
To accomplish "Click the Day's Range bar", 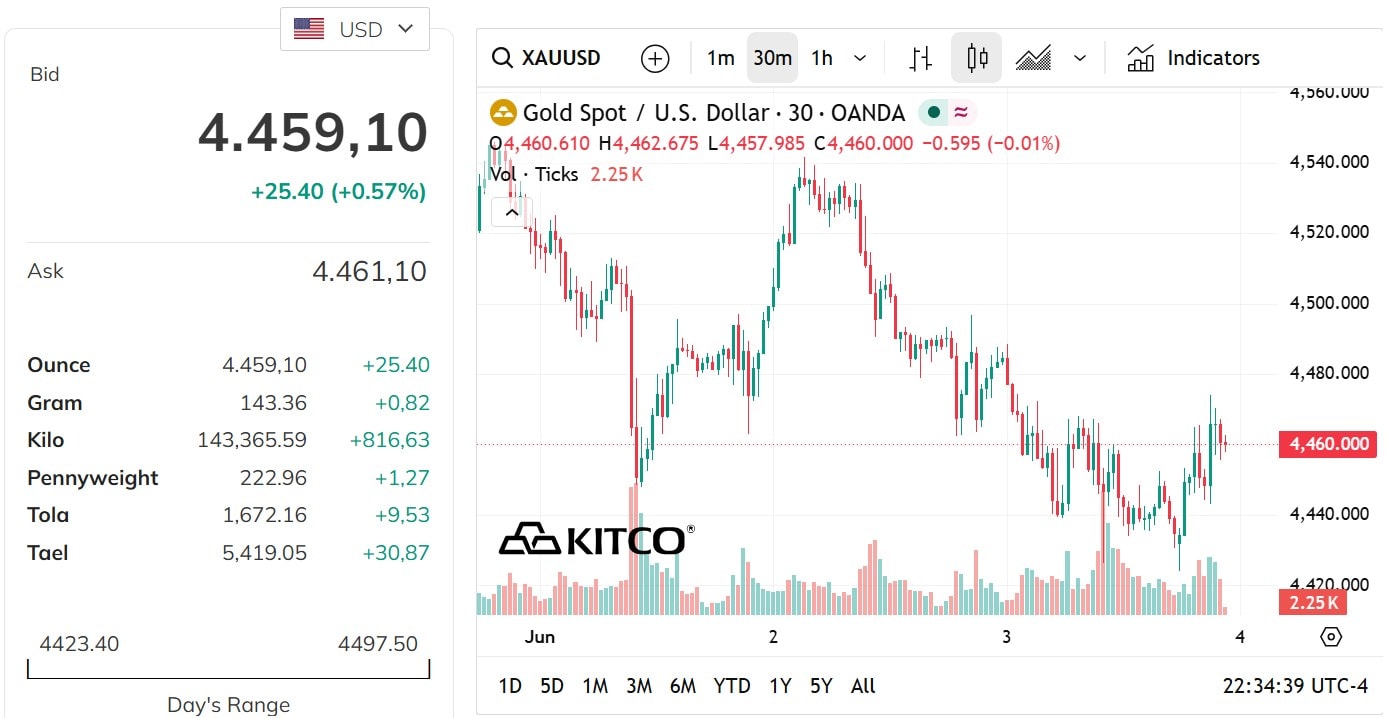I will 228,669.
